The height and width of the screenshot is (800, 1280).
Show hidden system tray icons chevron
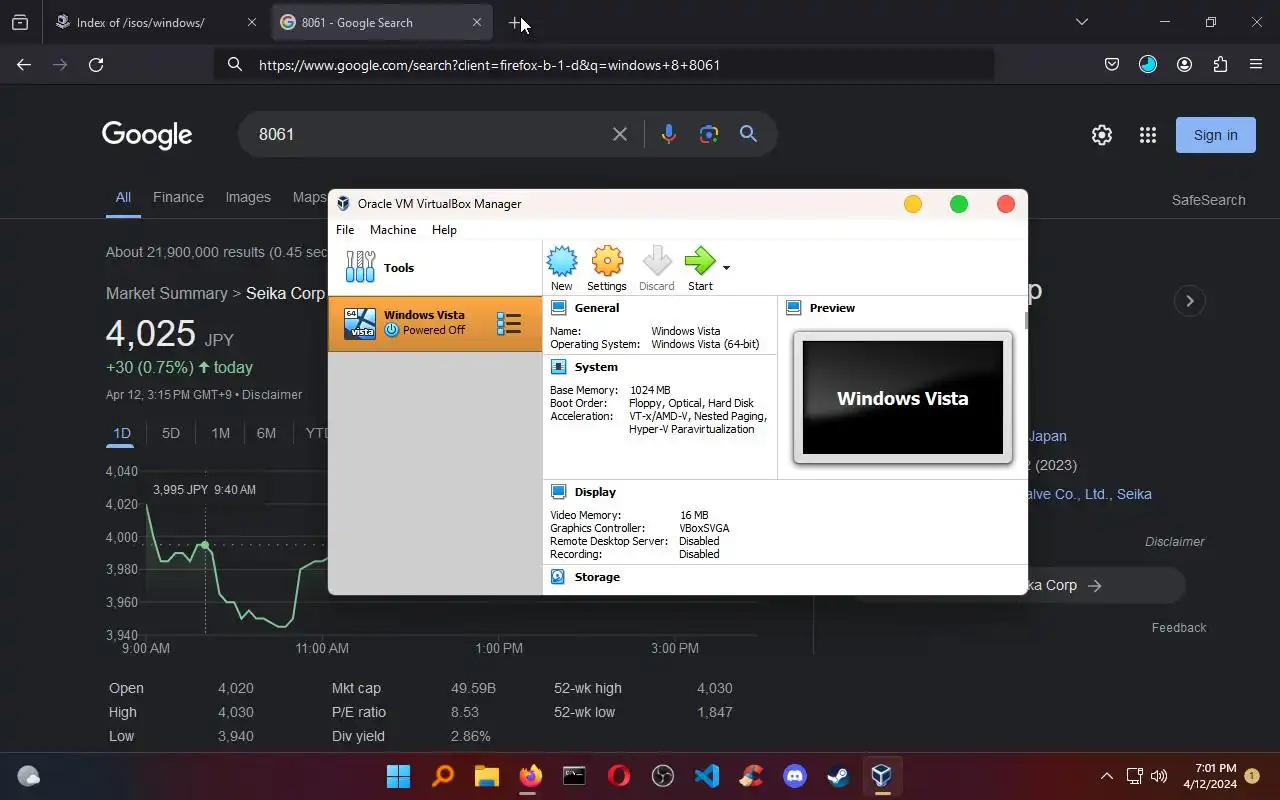pyautogui.click(x=1107, y=776)
